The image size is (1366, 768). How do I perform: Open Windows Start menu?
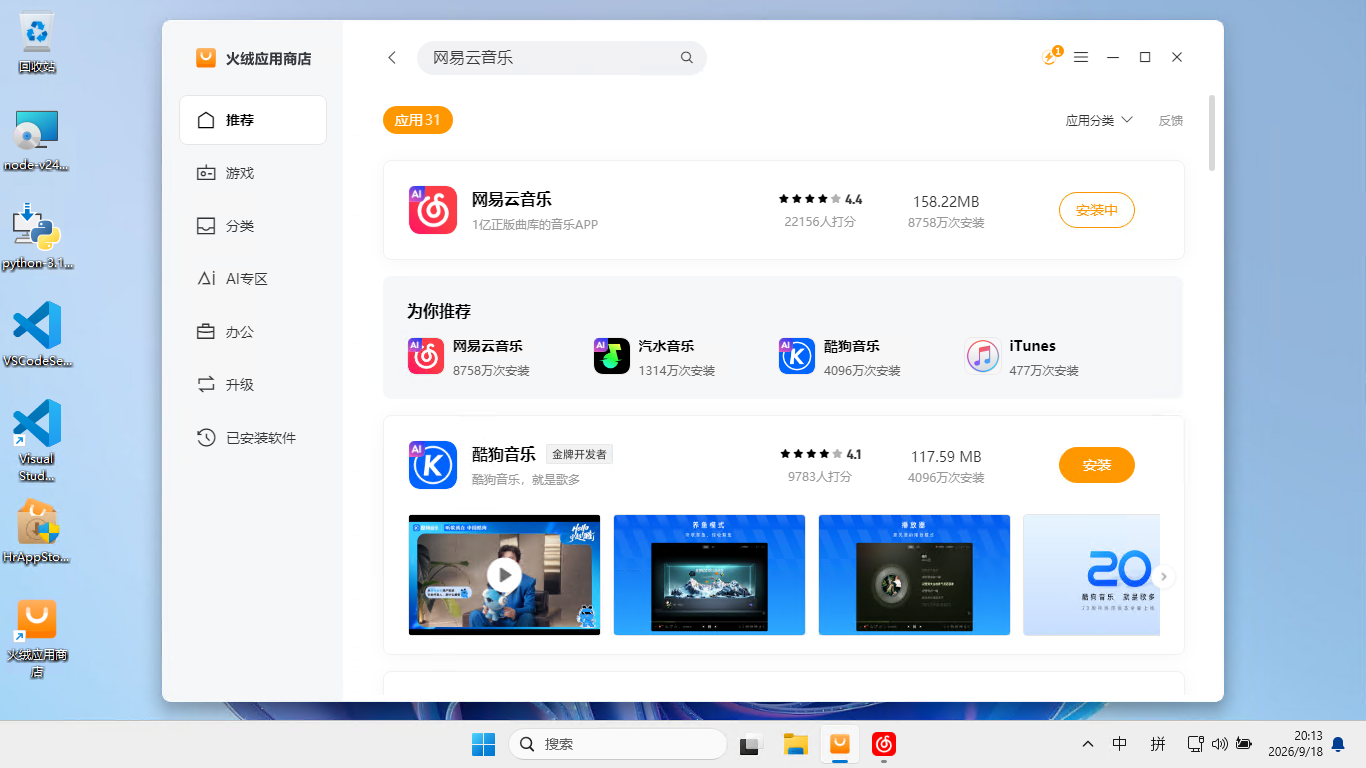tap(483, 744)
